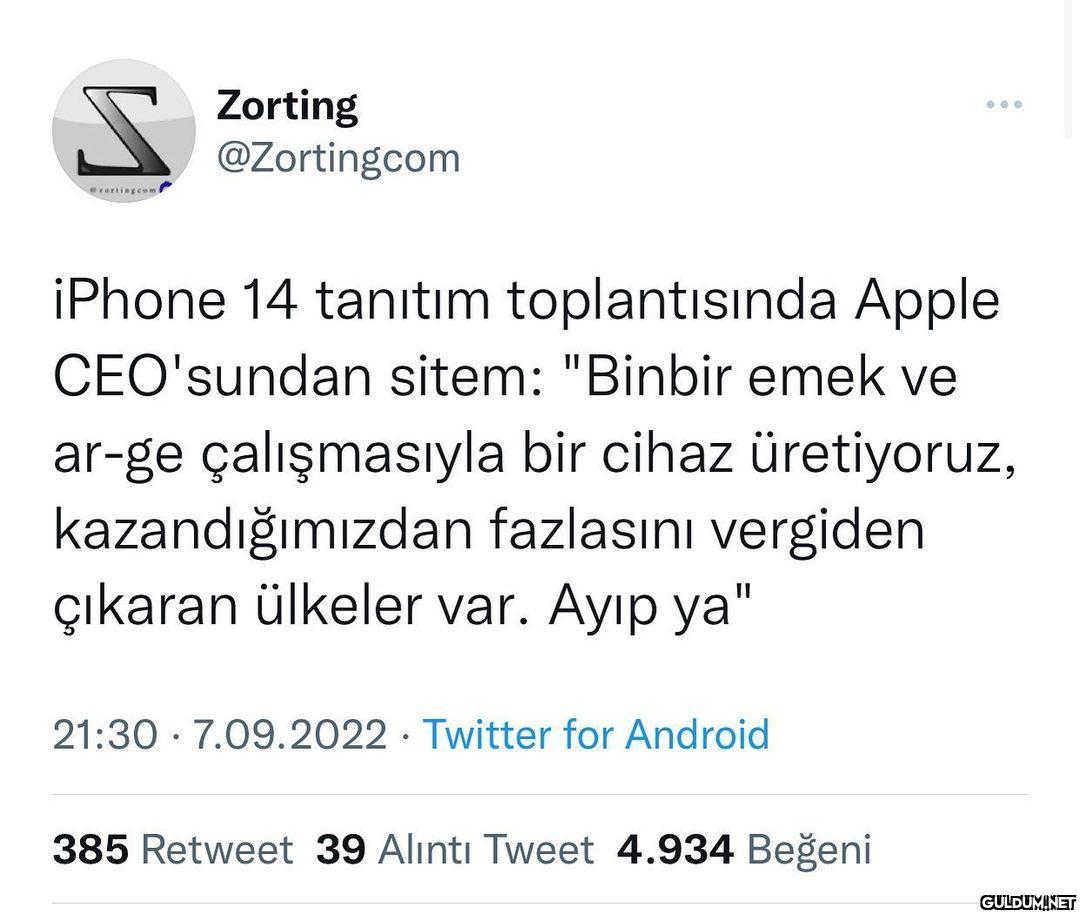Click the tiny @zortingcom caption inside avatar

click(x=121, y=189)
